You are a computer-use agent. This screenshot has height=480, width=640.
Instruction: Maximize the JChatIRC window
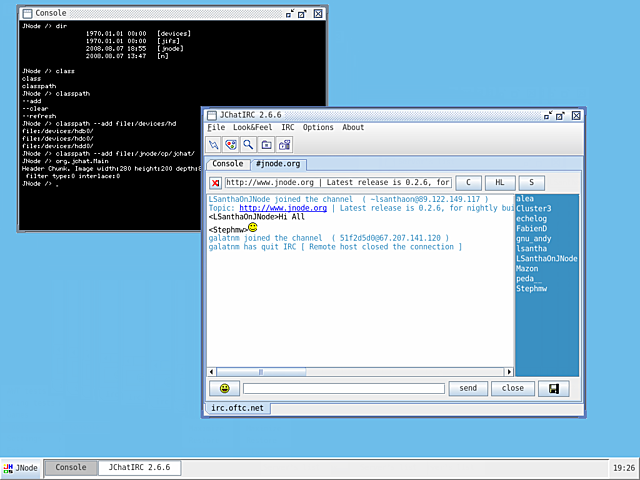tap(560, 116)
